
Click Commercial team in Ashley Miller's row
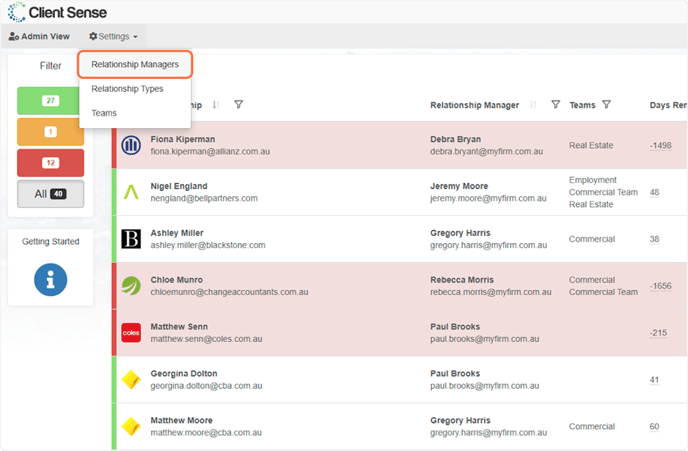point(592,239)
